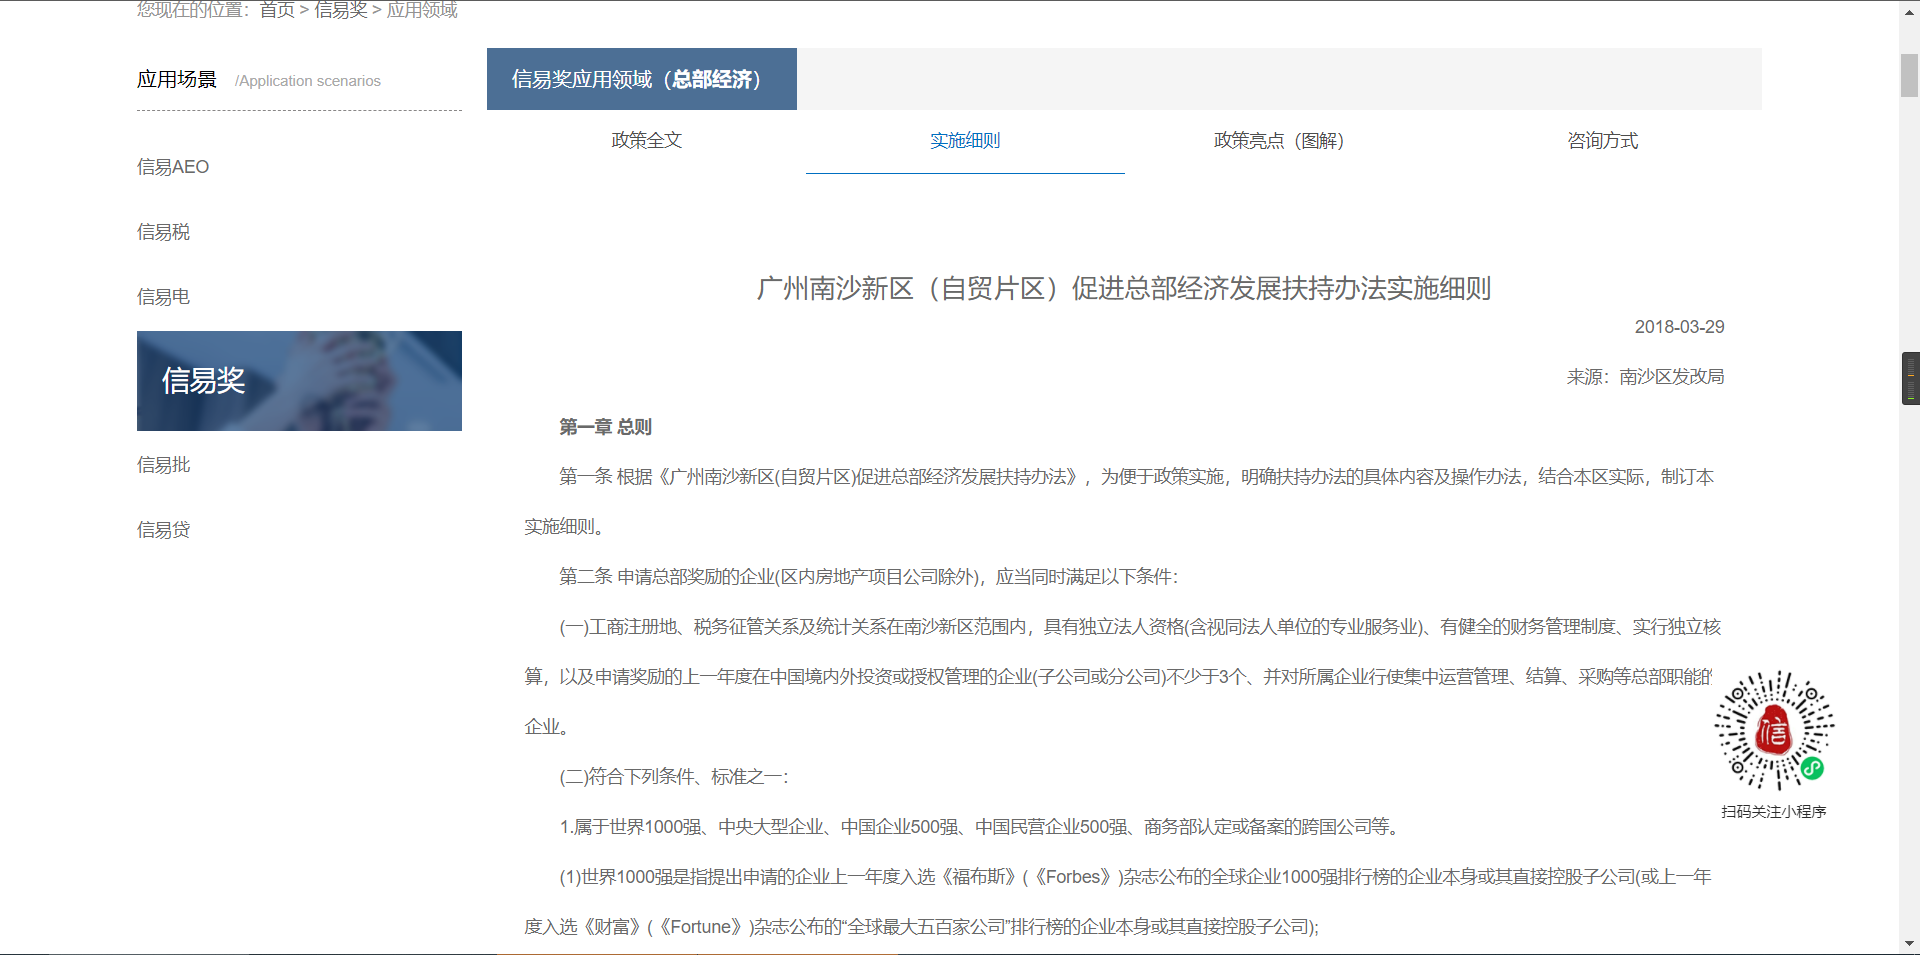This screenshot has height=955, width=1920.
Task: Open 信易电 in the sidebar
Action: point(163,297)
